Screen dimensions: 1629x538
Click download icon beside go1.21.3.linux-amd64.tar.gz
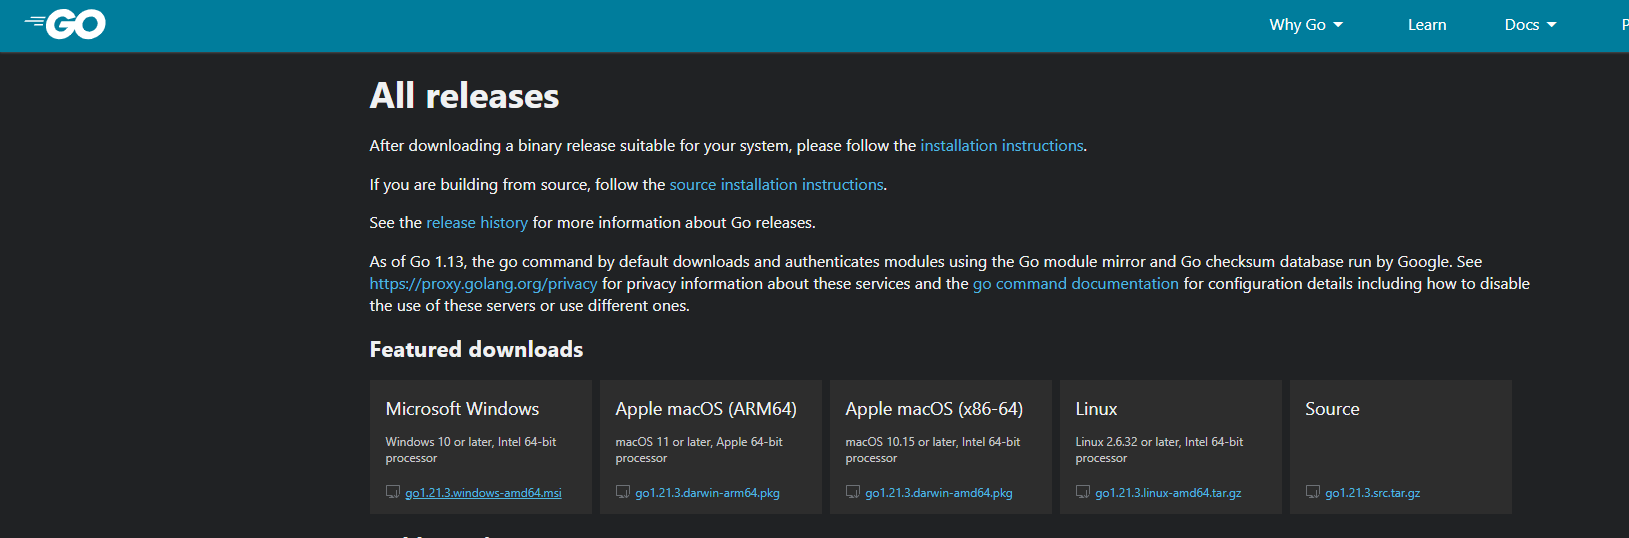(1083, 492)
